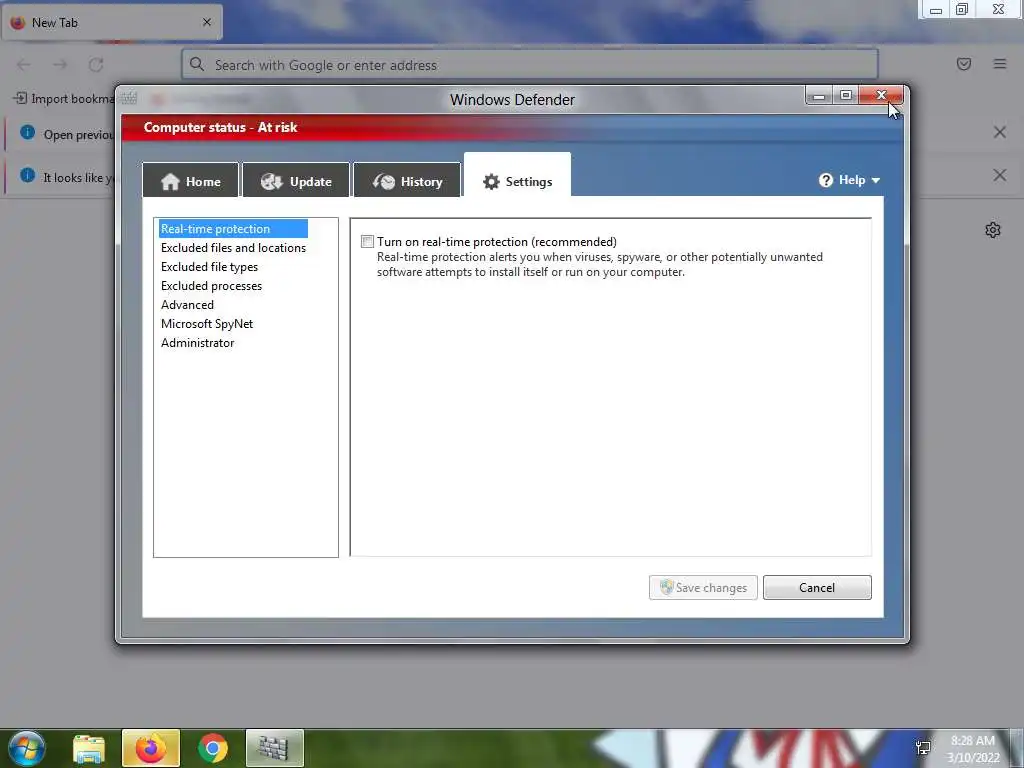Click the Home tab house icon
Viewport: 1024px width, 768px height.
[170, 181]
